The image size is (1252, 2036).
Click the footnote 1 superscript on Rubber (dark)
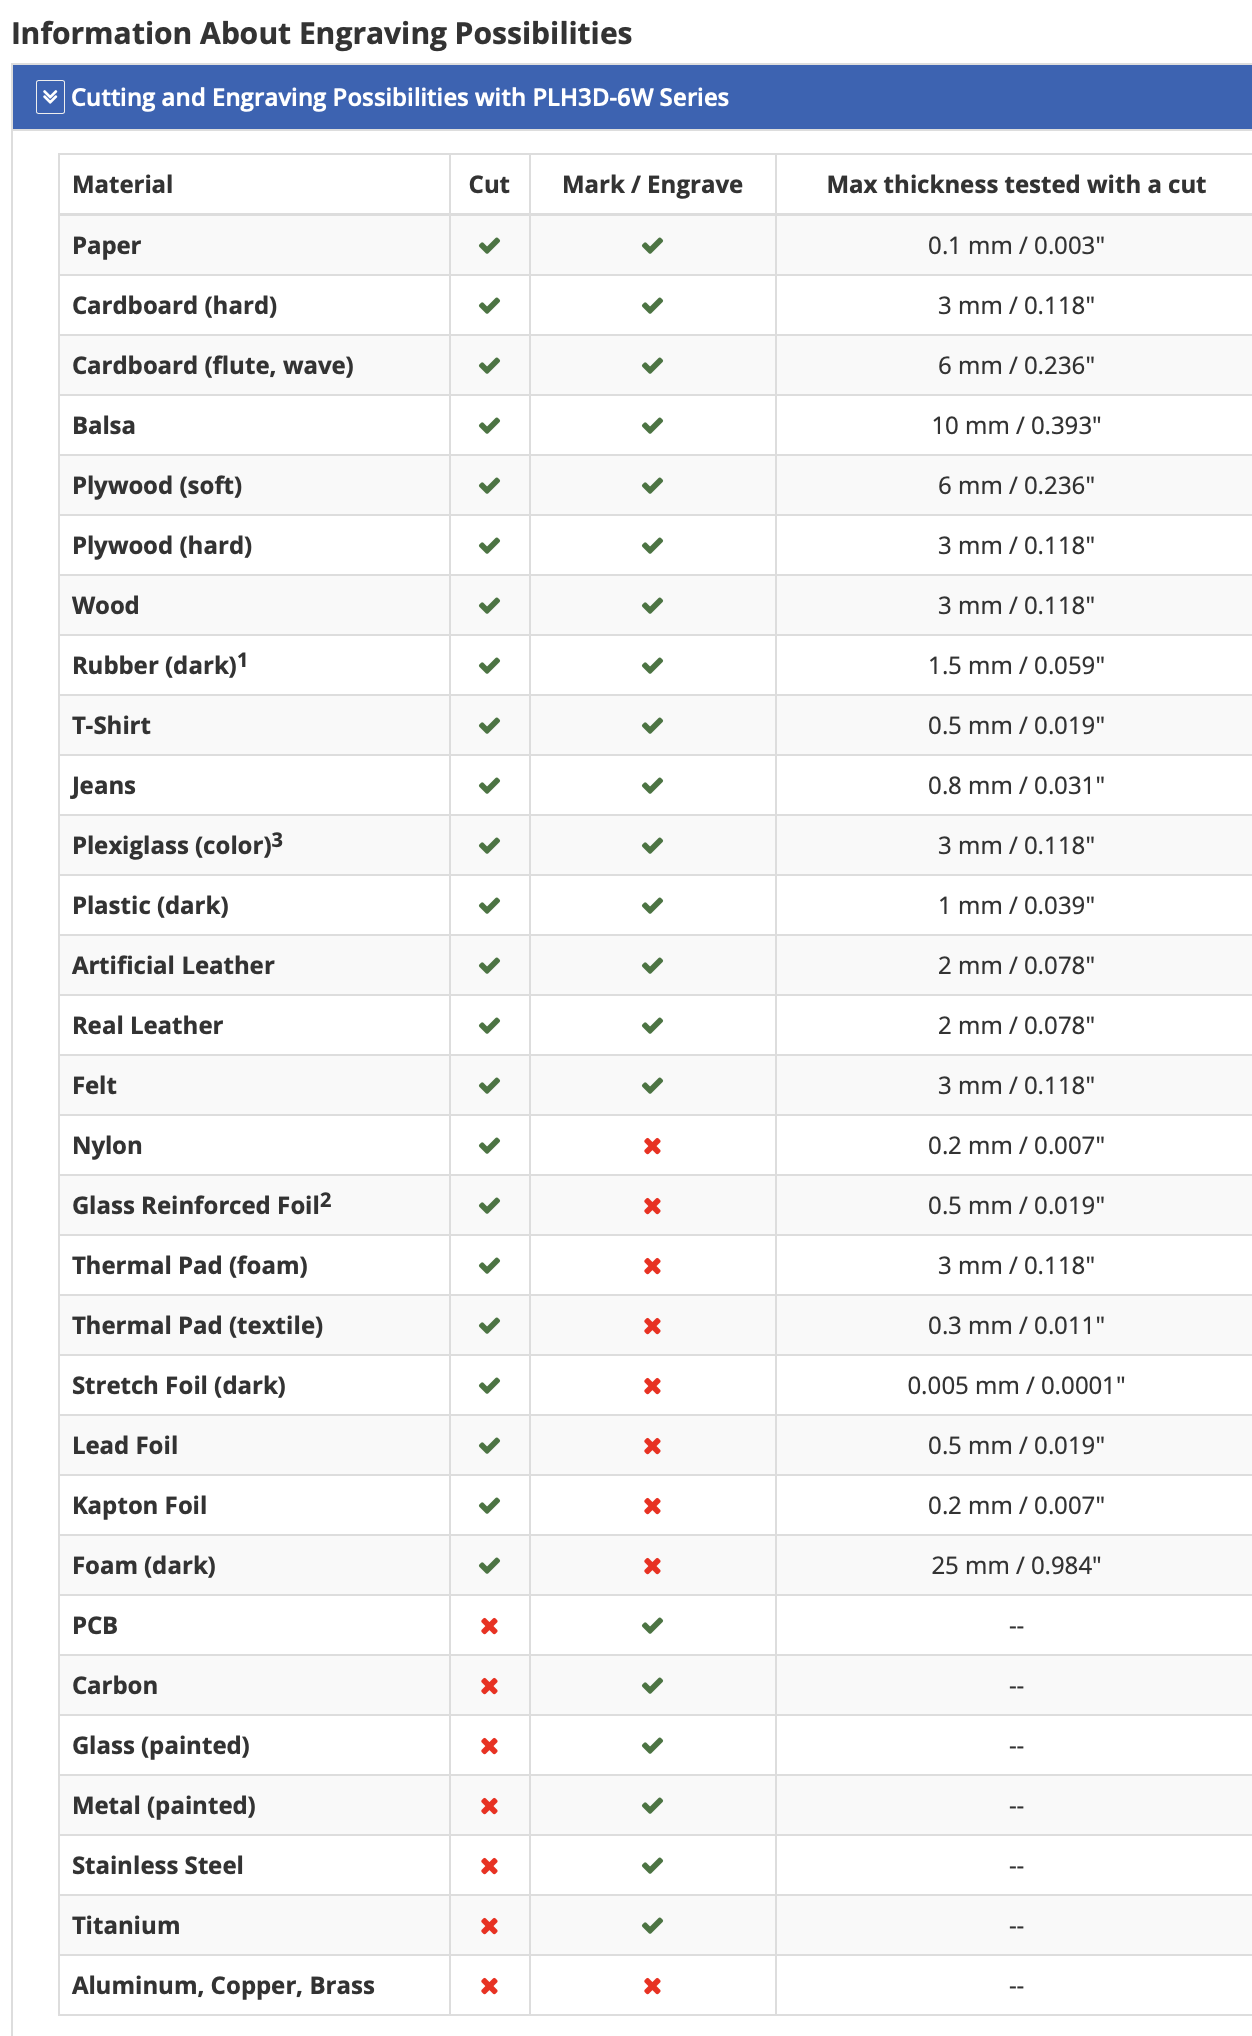tap(242, 660)
